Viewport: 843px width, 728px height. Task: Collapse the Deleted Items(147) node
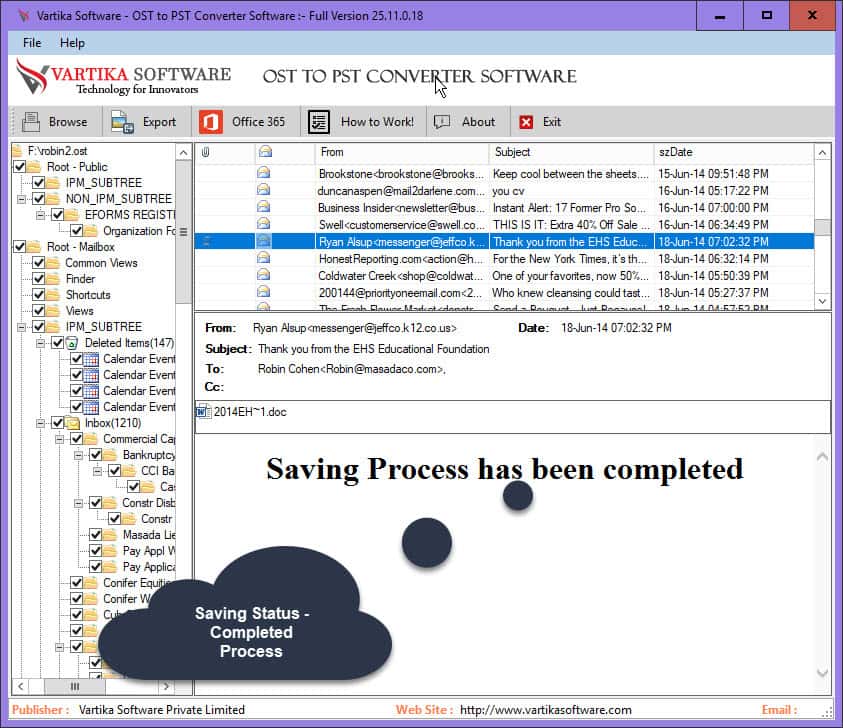[x=40, y=343]
